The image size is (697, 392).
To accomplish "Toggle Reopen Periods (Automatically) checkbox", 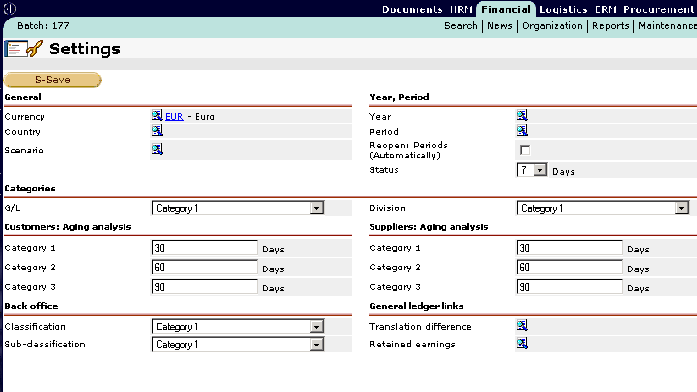I will 525,150.
